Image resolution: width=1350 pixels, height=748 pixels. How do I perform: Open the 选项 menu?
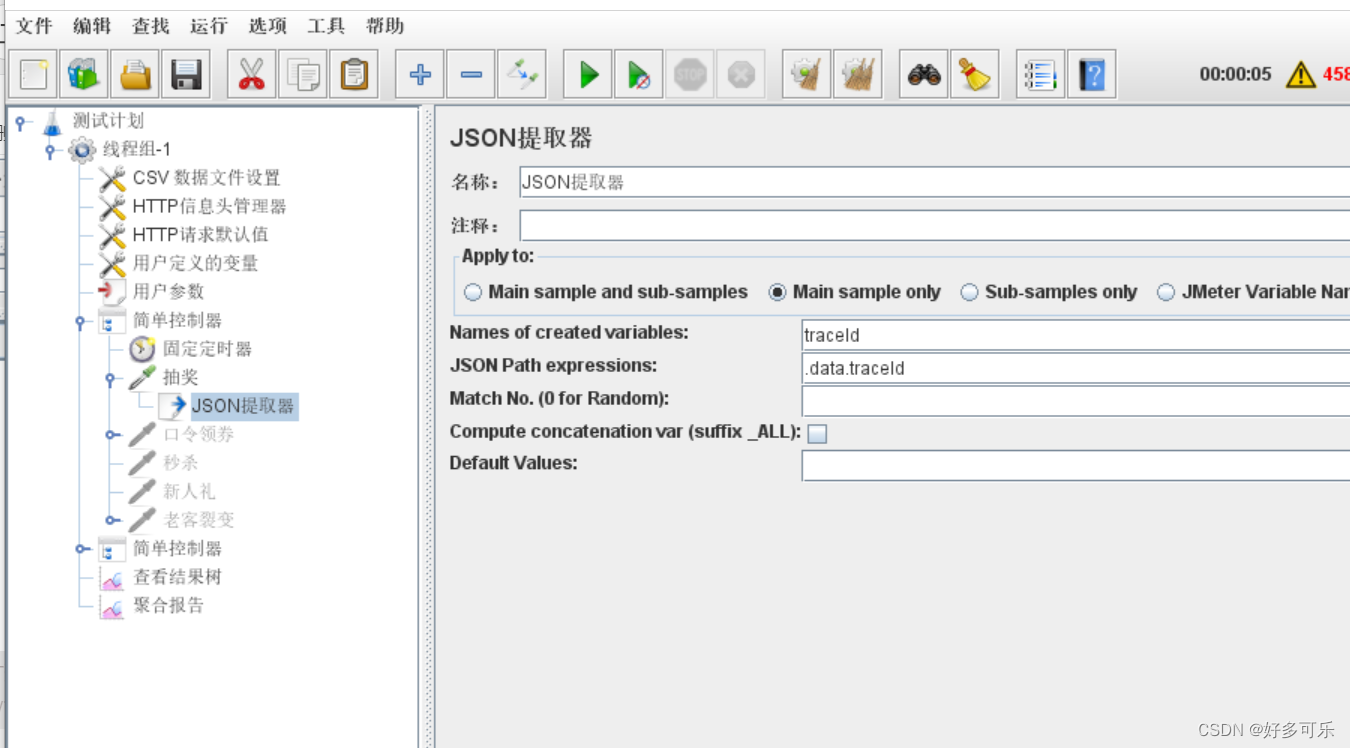pos(267,26)
